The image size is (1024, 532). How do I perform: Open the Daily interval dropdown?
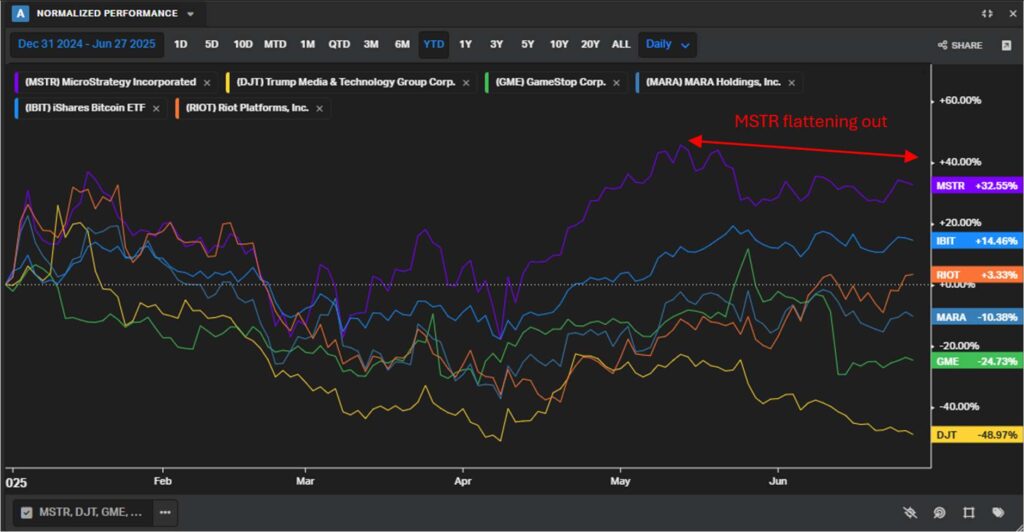[x=667, y=44]
